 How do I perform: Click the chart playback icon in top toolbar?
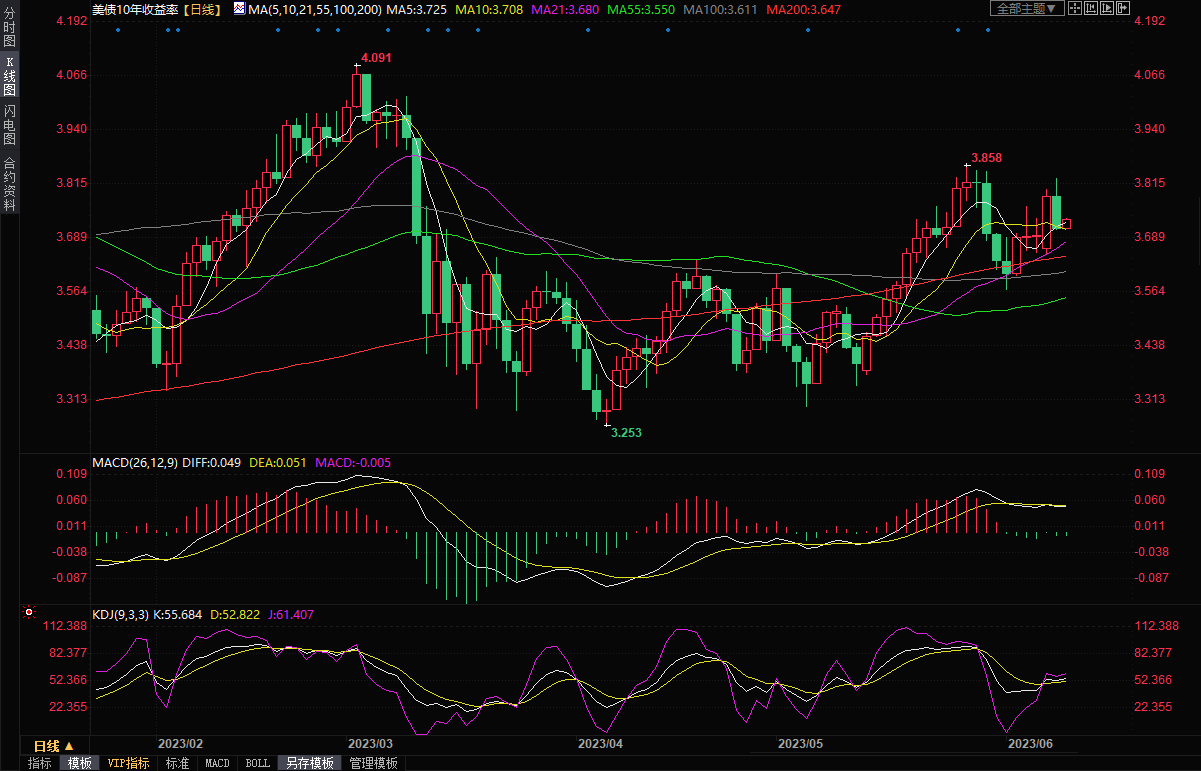(x=1106, y=8)
